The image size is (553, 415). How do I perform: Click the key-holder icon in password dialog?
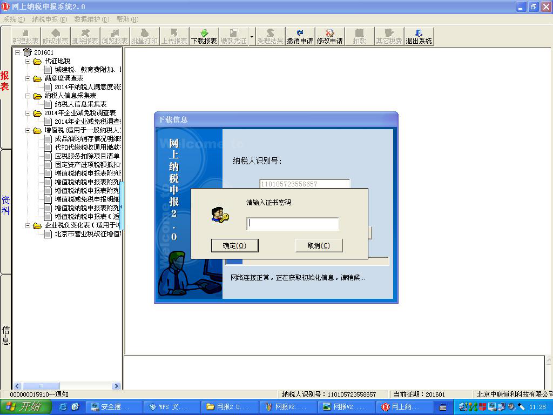220,215
